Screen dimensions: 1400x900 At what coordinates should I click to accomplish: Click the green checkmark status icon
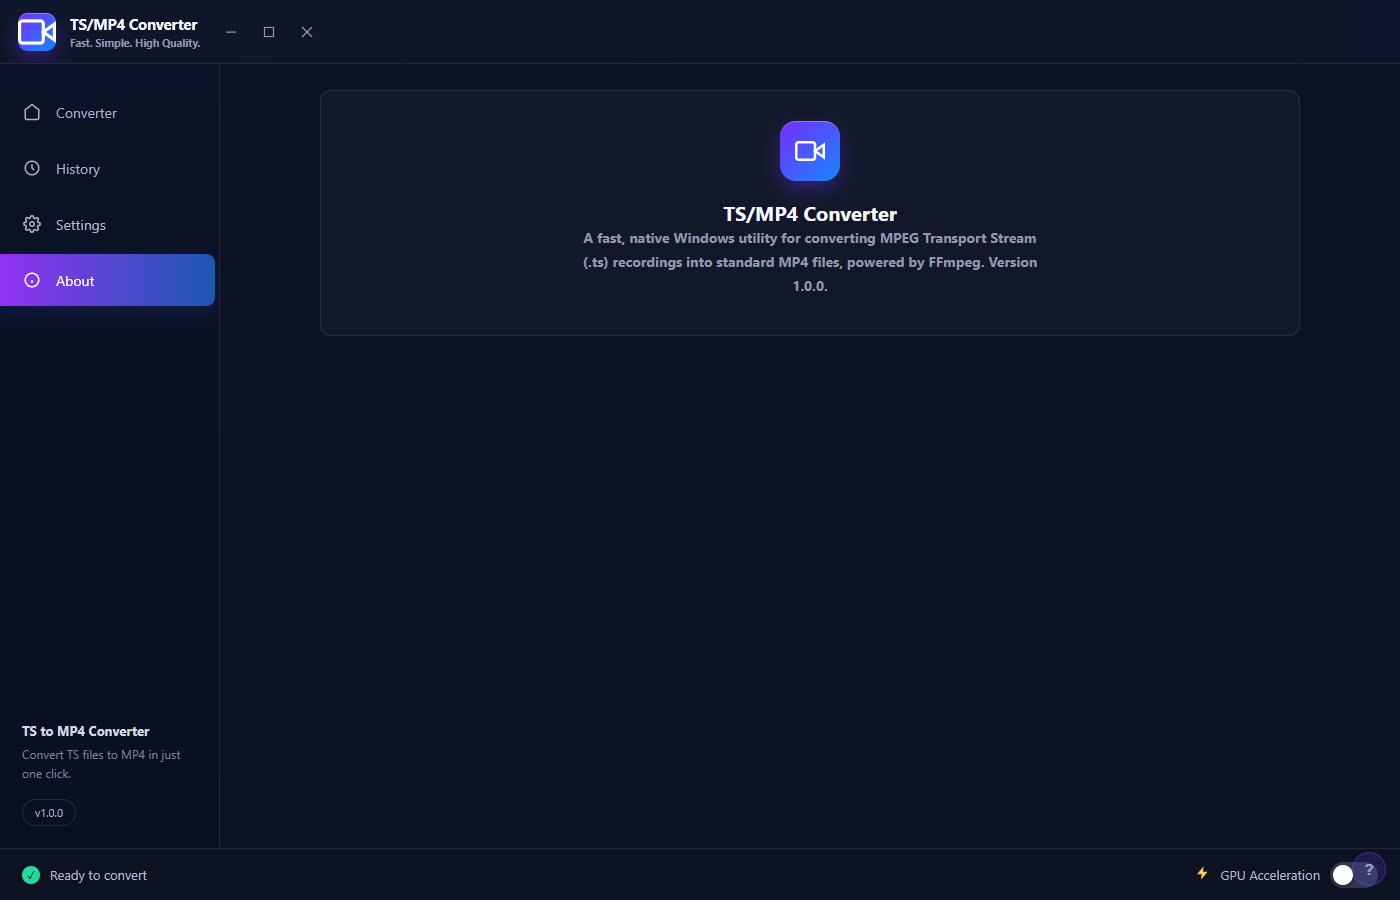[x=31, y=875]
